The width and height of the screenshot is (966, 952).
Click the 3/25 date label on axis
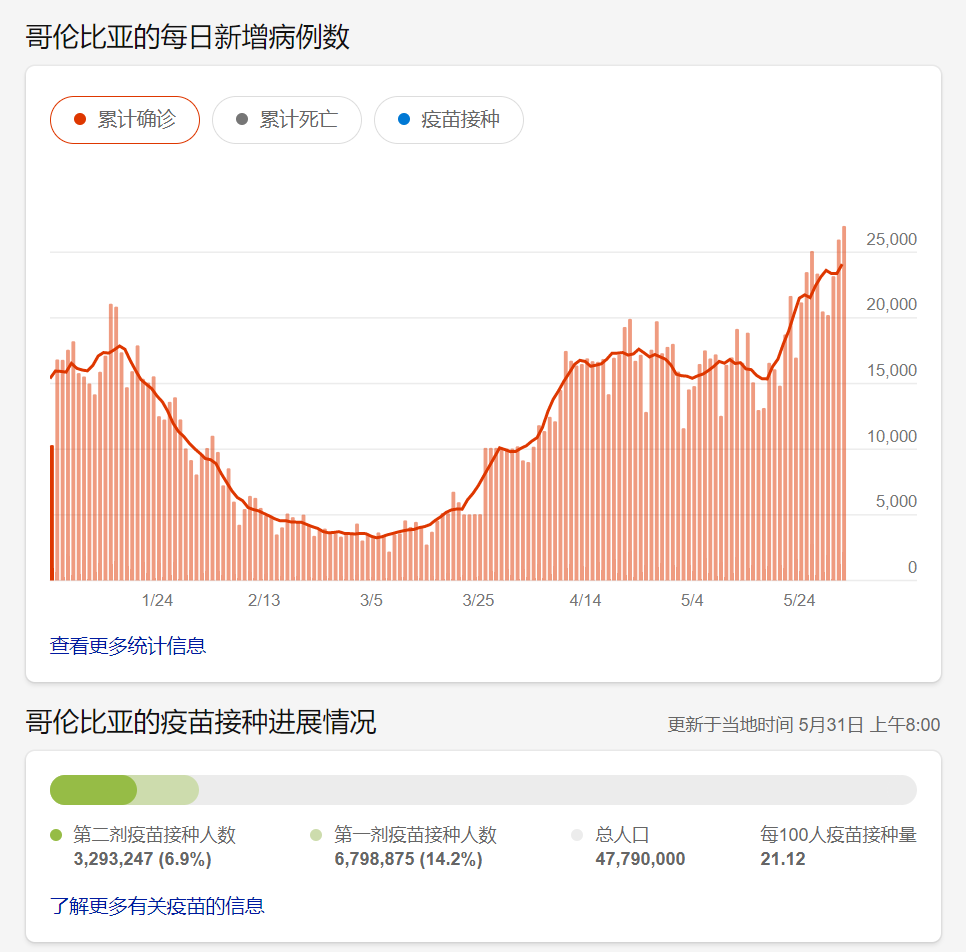[x=478, y=601]
